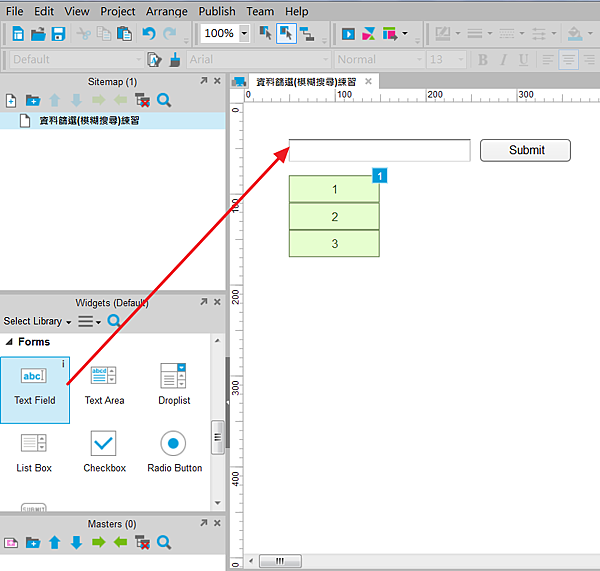Search the Sitemap with magnifier icon

click(x=164, y=101)
